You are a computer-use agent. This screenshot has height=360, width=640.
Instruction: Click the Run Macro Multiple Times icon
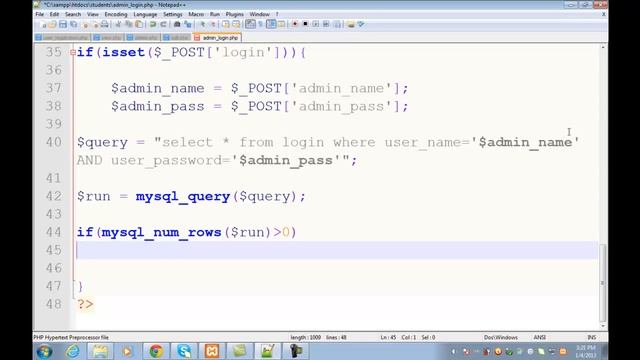pyautogui.click(x=326, y=24)
